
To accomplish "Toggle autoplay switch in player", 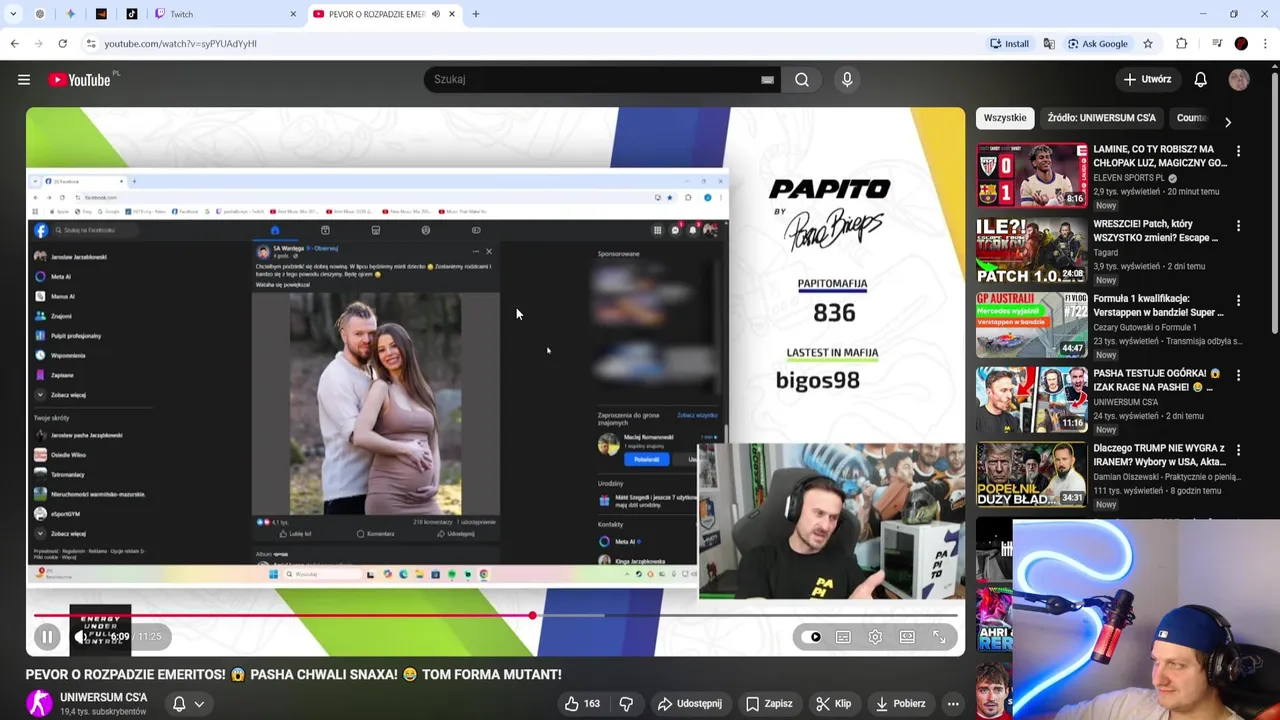I will coord(813,637).
